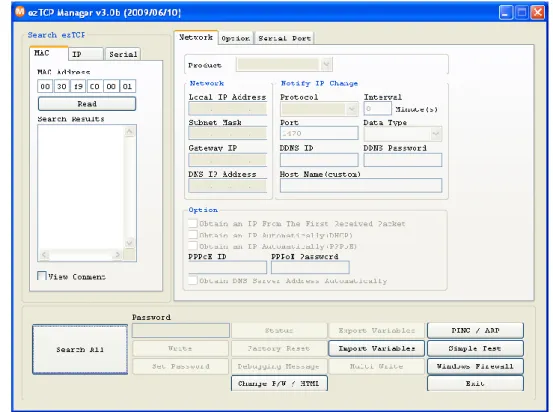Click the Set Password button

click(x=181, y=366)
